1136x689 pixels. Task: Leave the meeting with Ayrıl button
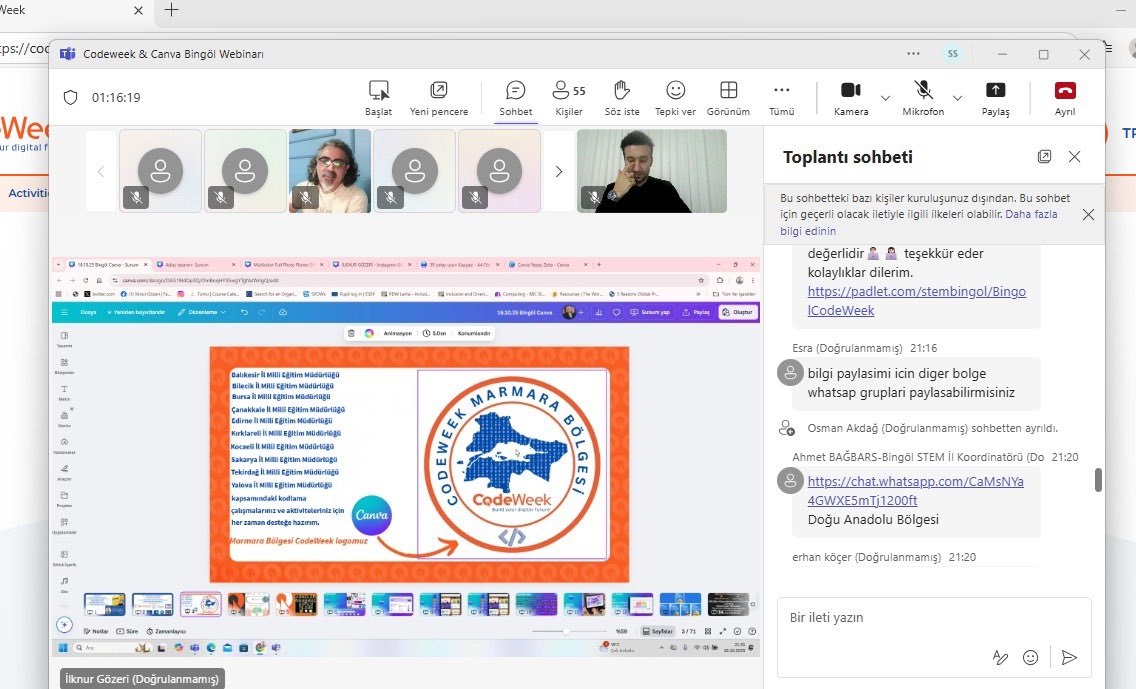click(1065, 98)
